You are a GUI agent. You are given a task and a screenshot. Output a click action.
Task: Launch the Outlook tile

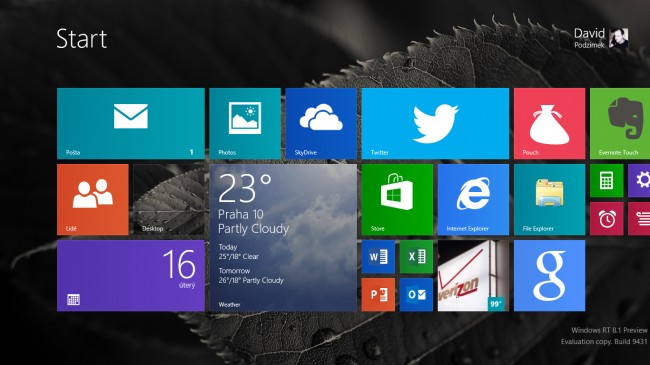[x=416, y=295]
